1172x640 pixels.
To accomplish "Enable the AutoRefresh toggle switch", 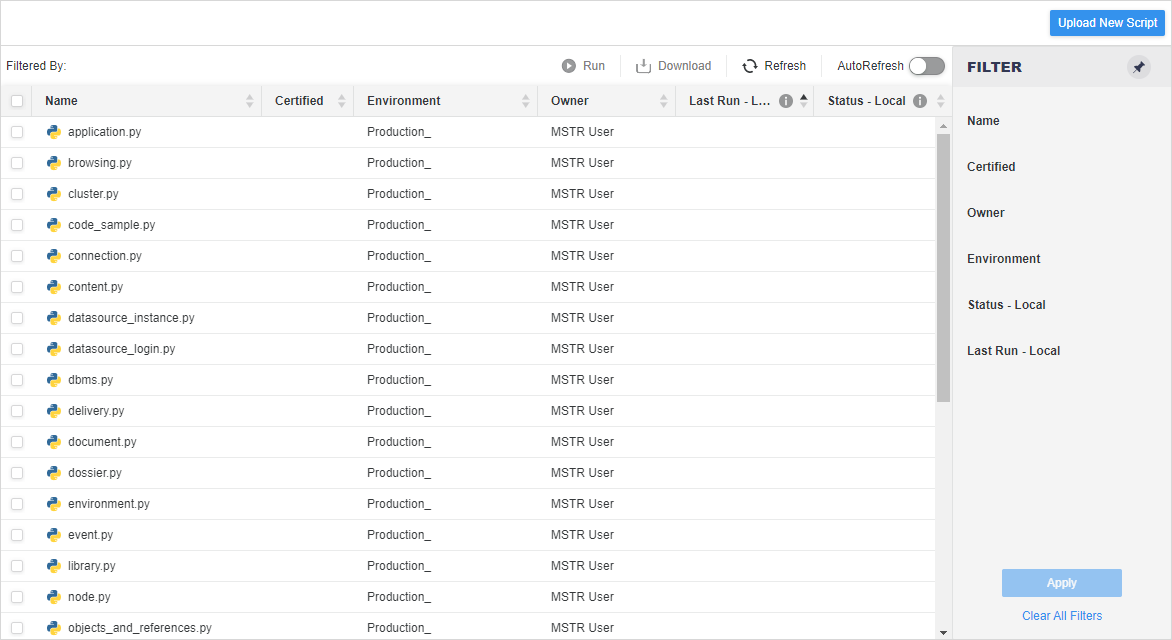I will tap(926, 66).
